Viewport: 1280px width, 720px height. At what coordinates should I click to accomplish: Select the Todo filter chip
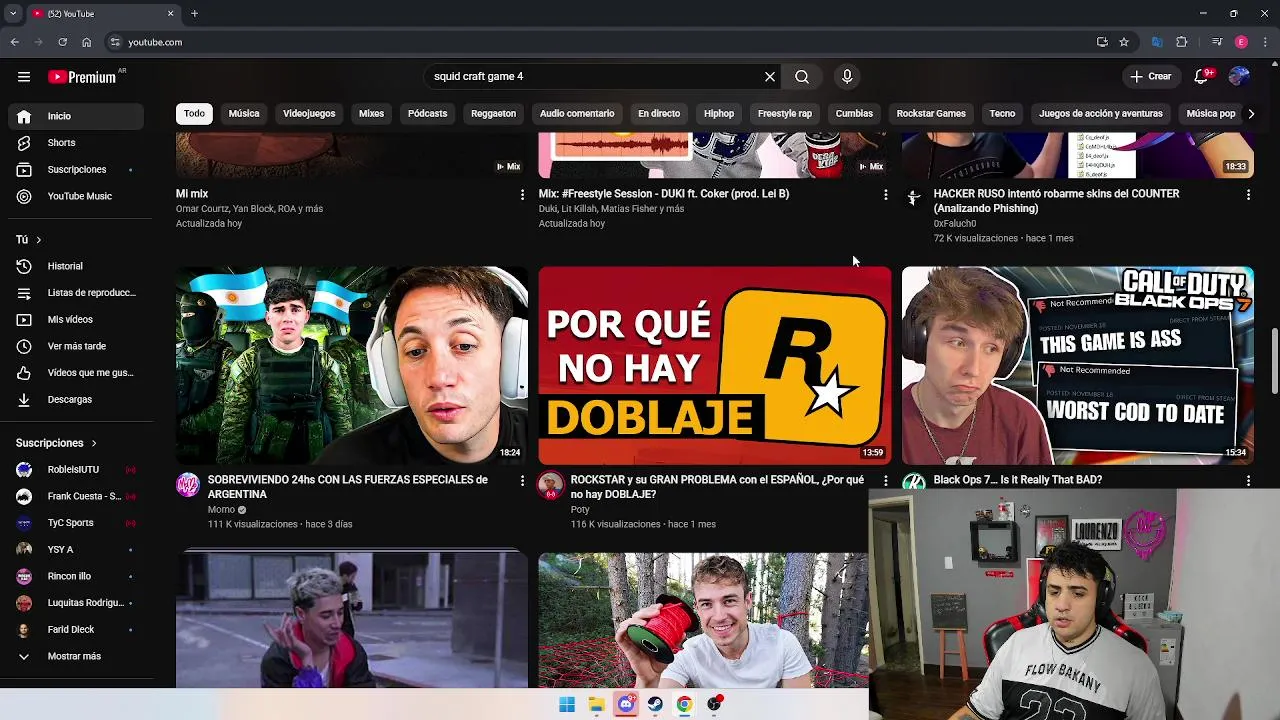(194, 113)
